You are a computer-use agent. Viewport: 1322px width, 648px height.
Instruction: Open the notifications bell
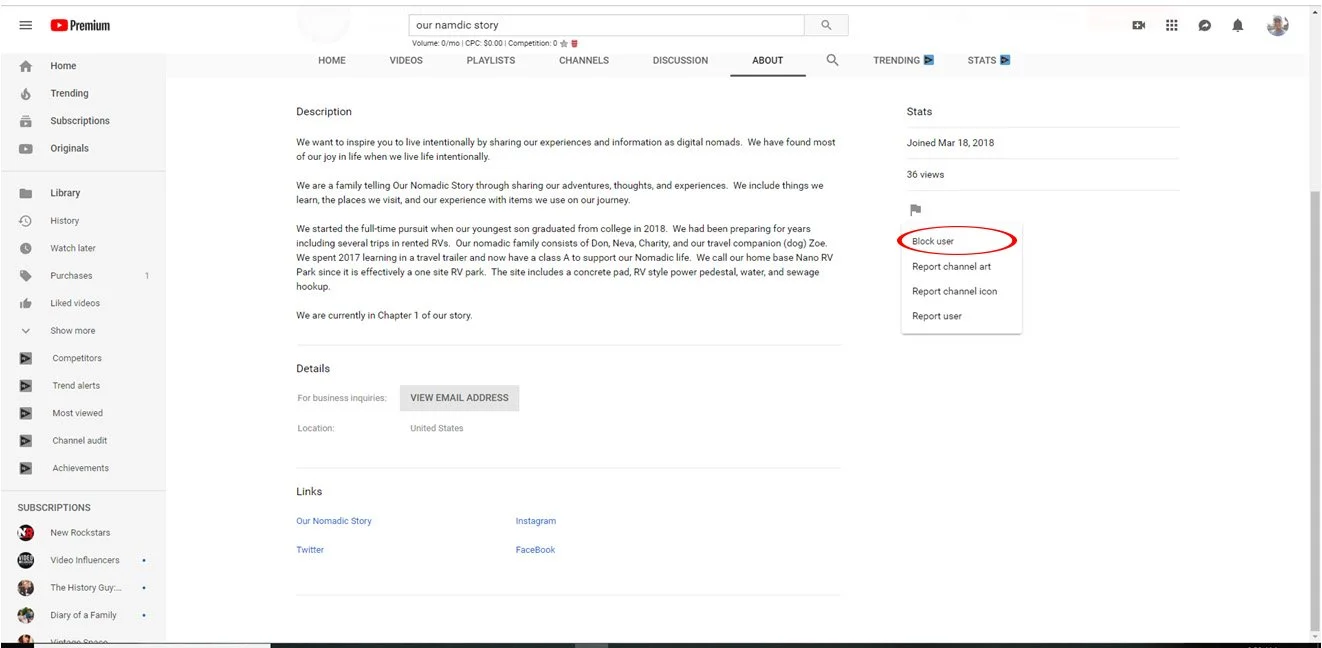pos(1238,26)
